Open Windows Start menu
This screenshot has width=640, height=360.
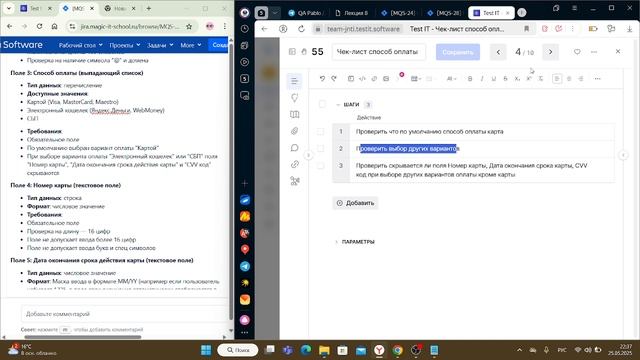click(x=206, y=350)
